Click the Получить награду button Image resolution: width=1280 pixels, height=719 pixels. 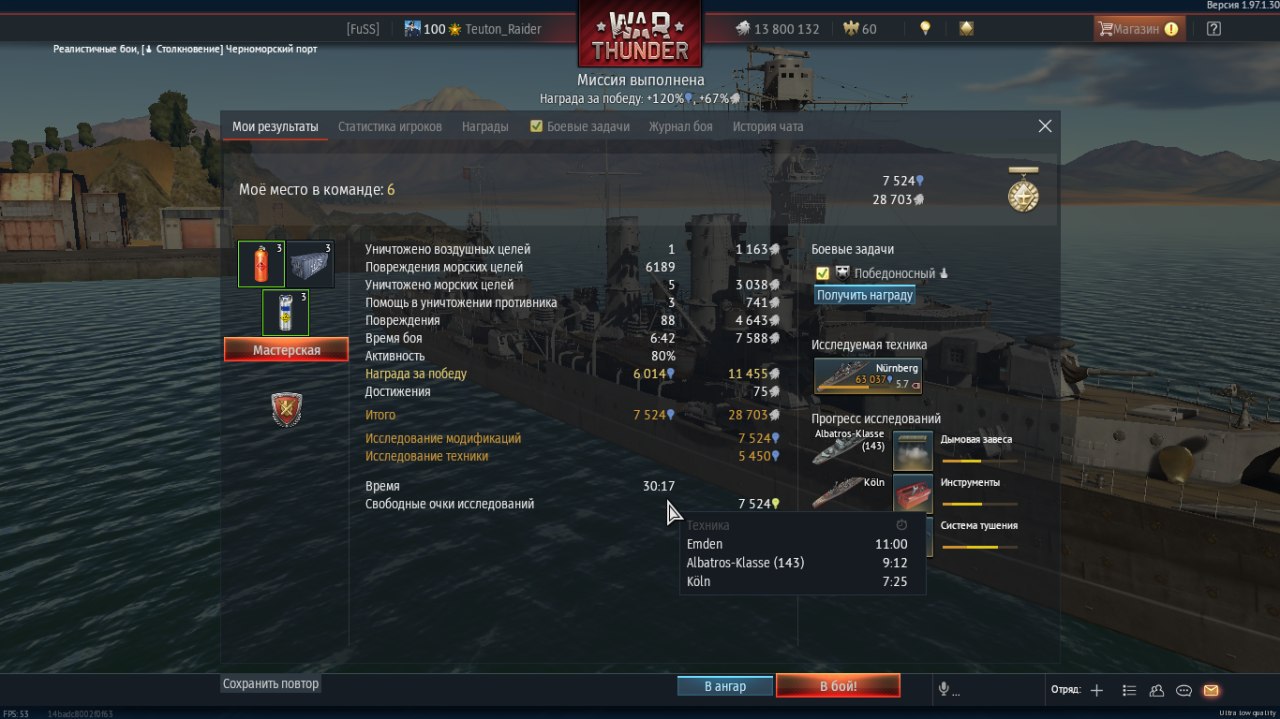tap(865, 295)
